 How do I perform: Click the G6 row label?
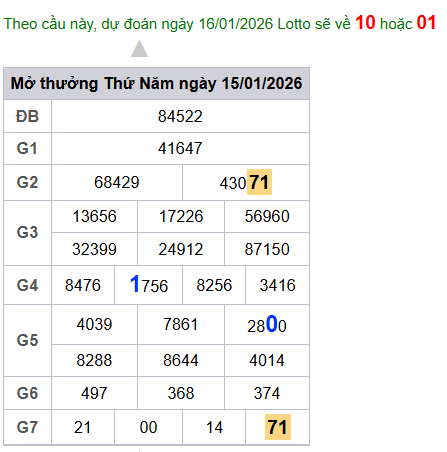coord(27,393)
